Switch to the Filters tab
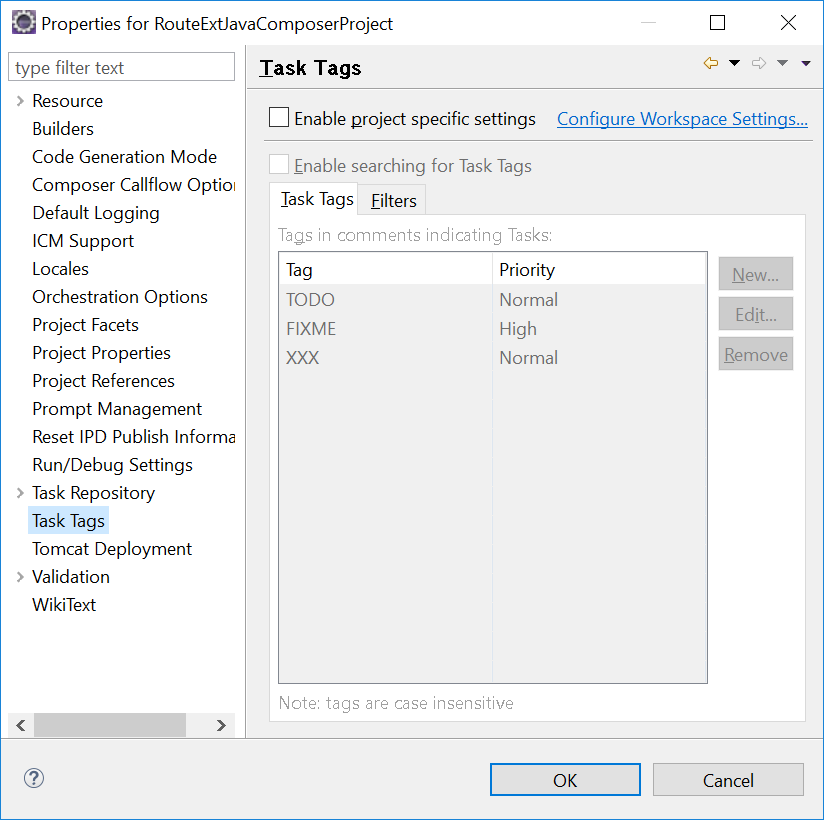 393,201
